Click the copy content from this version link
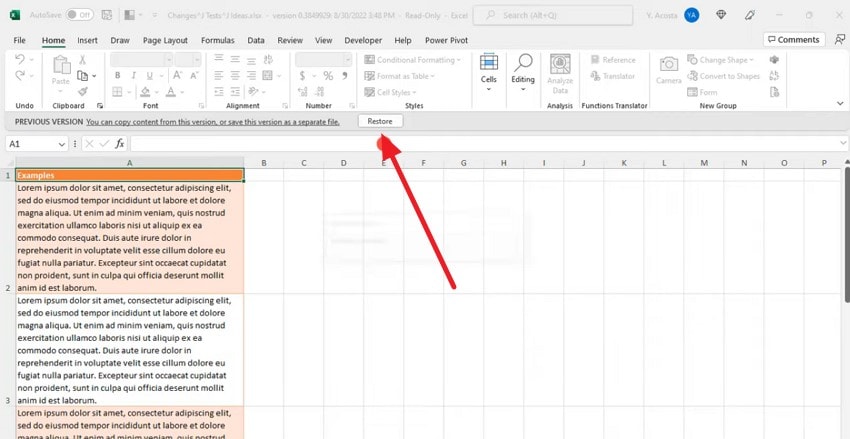Image resolution: width=850 pixels, height=439 pixels. 213,122
